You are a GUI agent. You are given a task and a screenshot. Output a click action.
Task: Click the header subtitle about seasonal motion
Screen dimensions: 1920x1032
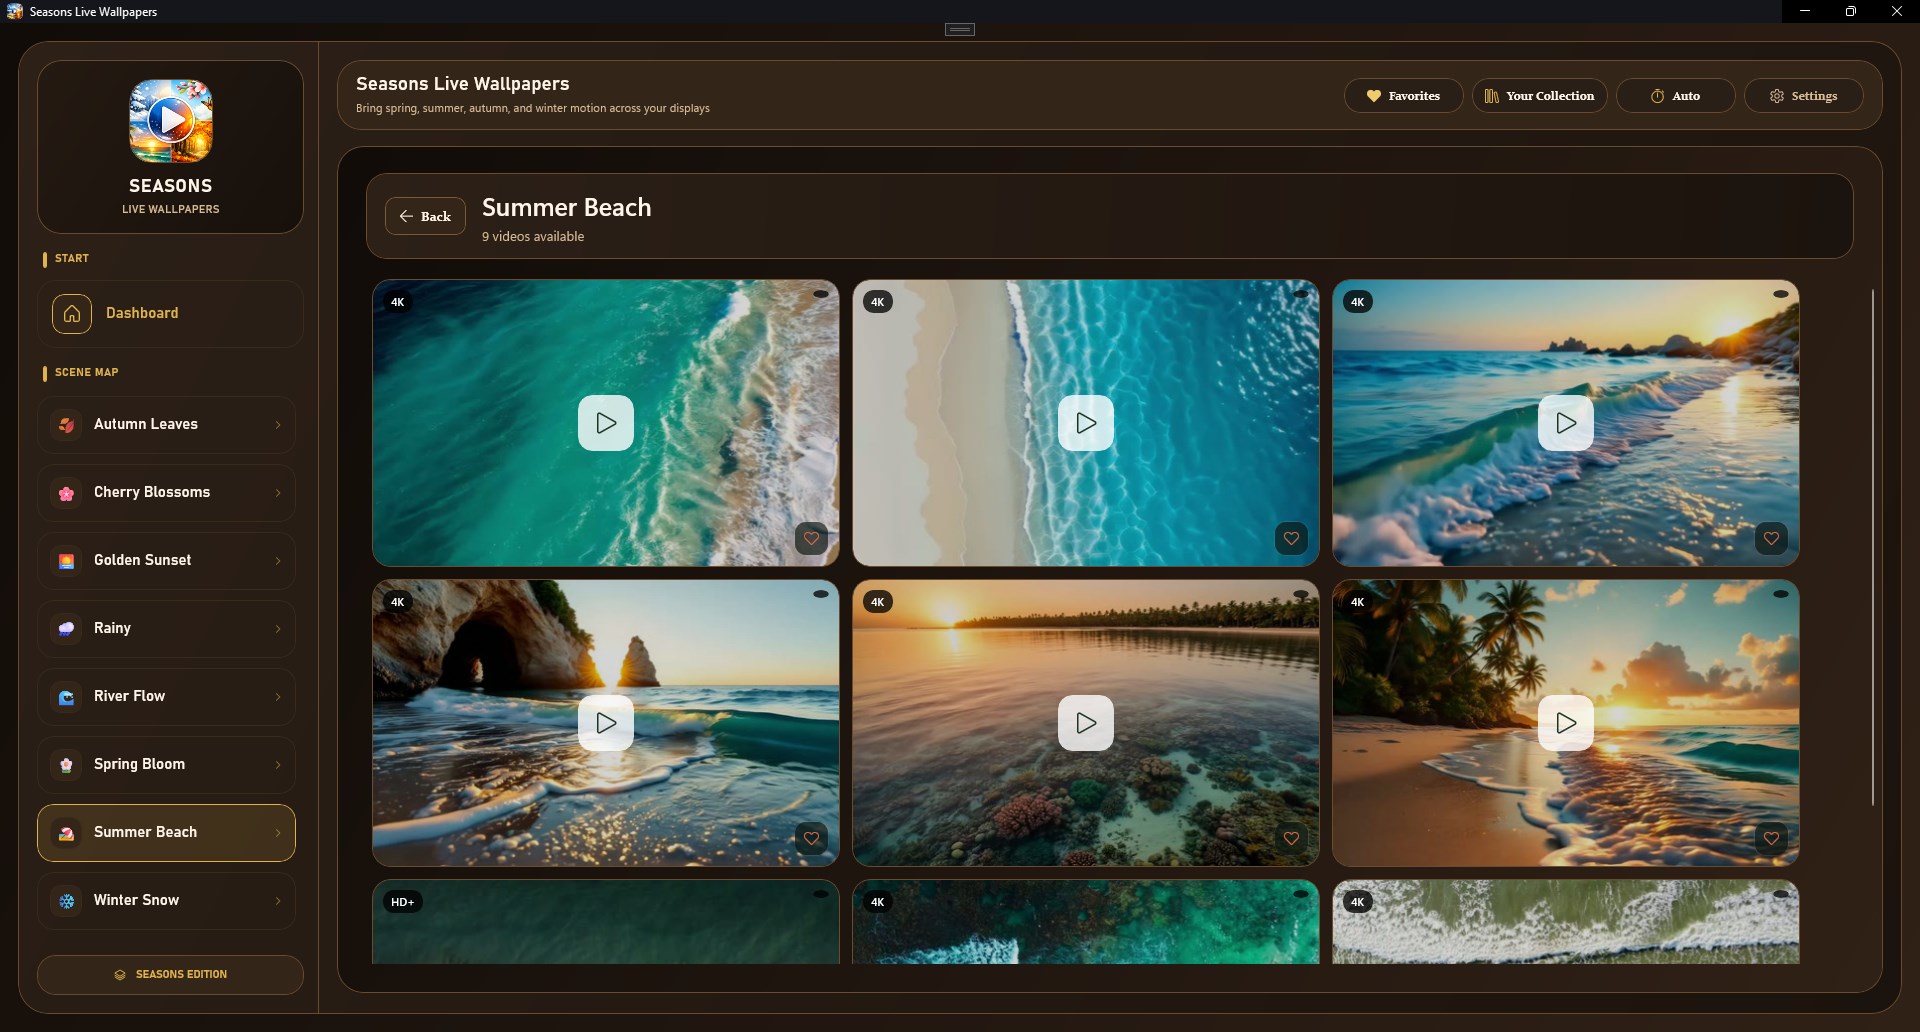533,108
